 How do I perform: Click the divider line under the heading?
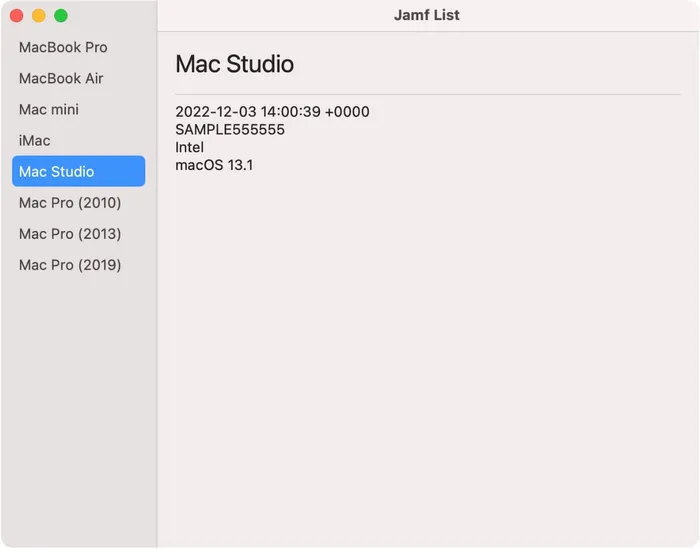point(428,94)
